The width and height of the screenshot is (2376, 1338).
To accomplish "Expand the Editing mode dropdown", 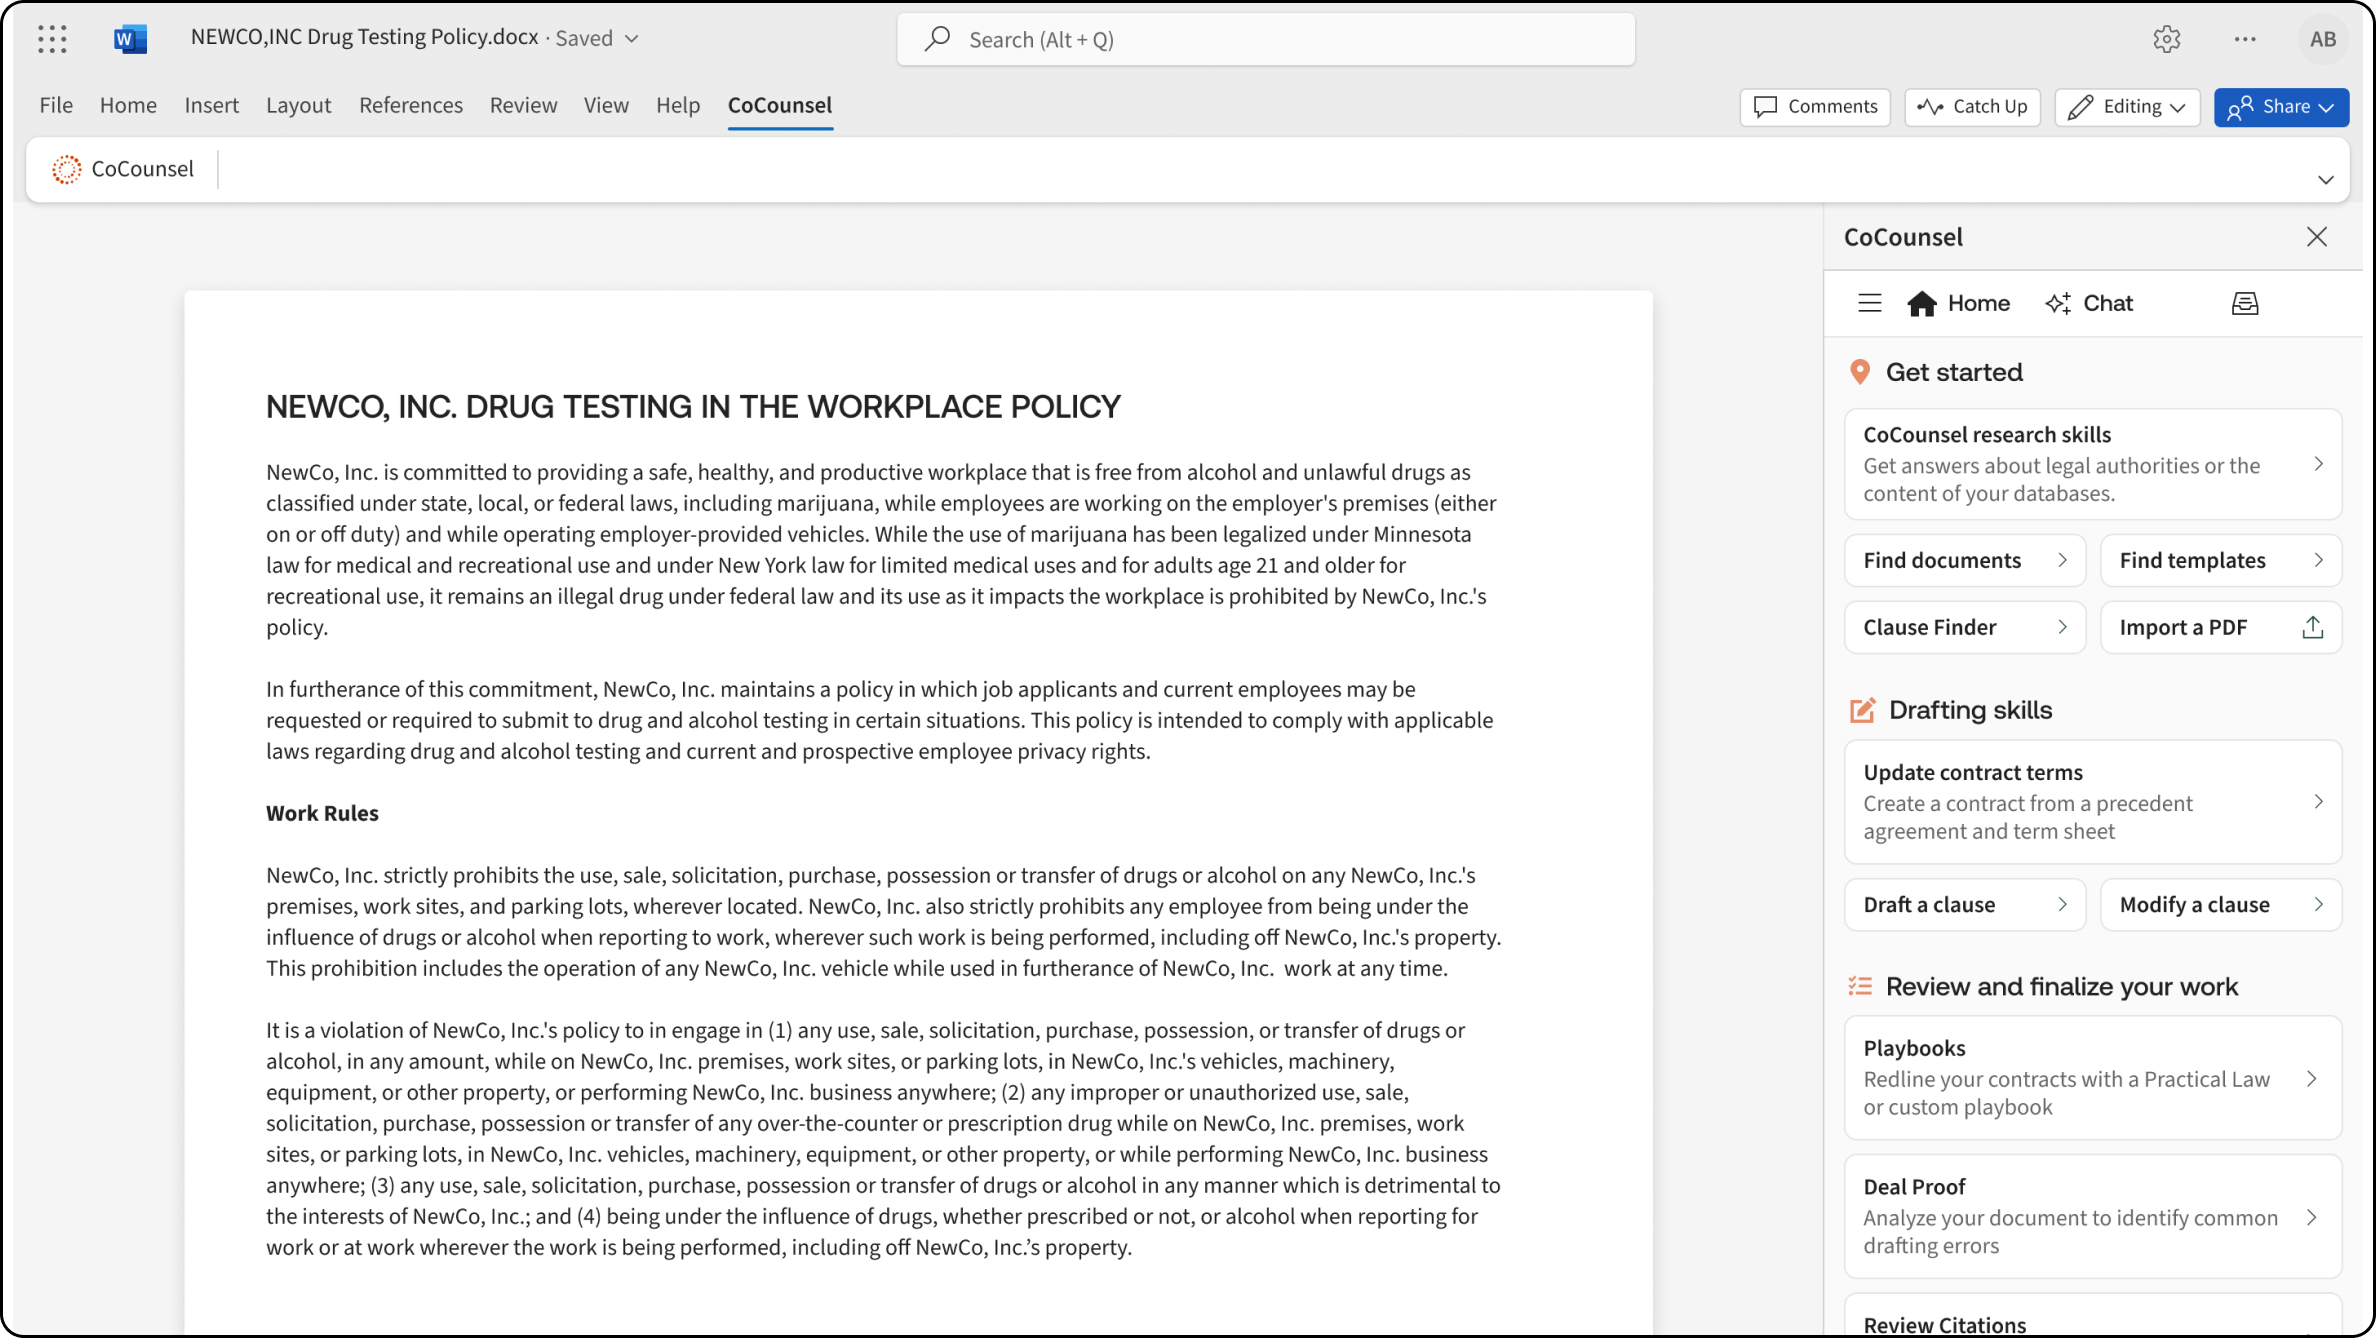I will click(x=2127, y=107).
